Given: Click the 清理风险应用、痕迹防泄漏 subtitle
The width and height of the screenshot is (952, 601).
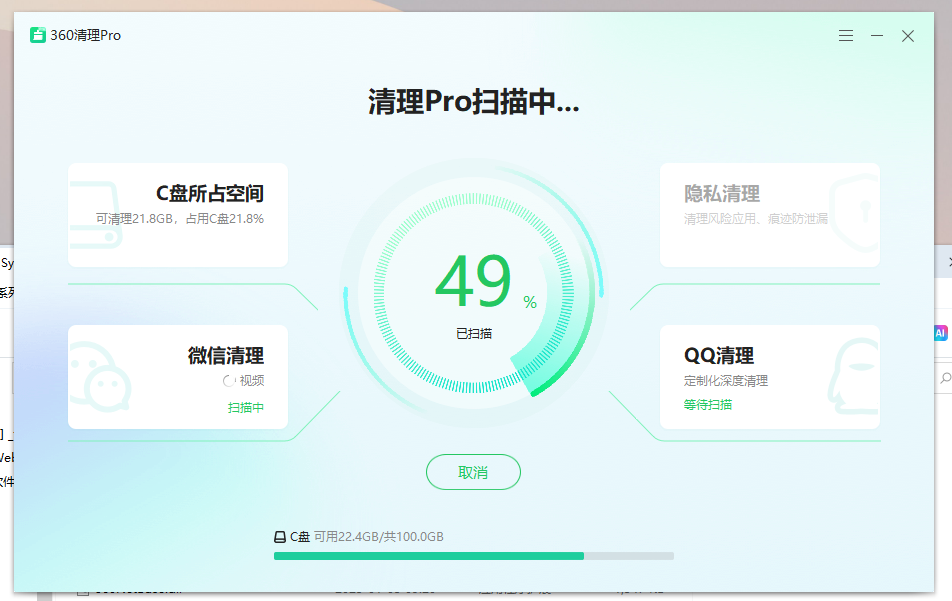Looking at the screenshot, I should (755, 219).
